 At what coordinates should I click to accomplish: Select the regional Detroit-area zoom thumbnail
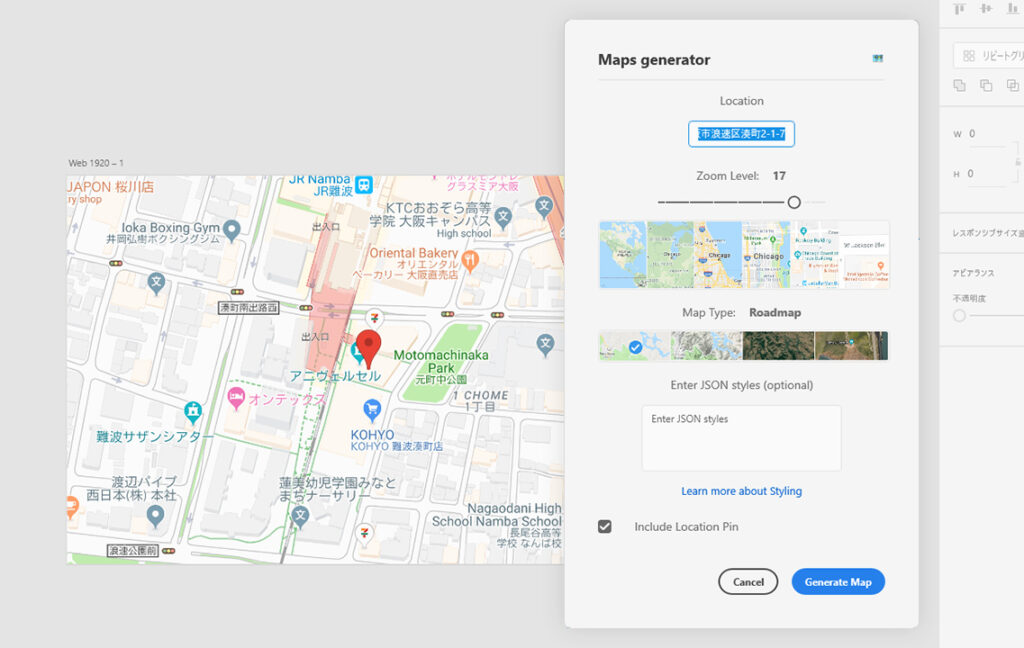(x=670, y=255)
